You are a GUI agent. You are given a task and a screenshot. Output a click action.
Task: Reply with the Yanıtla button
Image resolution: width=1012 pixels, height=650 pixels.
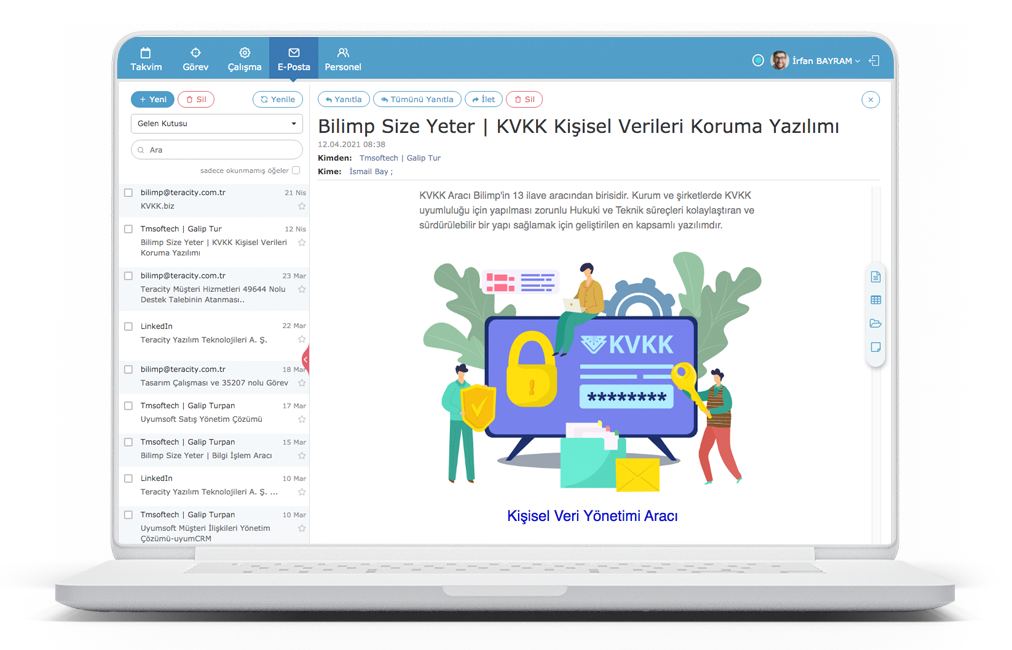(x=343, y=99)
